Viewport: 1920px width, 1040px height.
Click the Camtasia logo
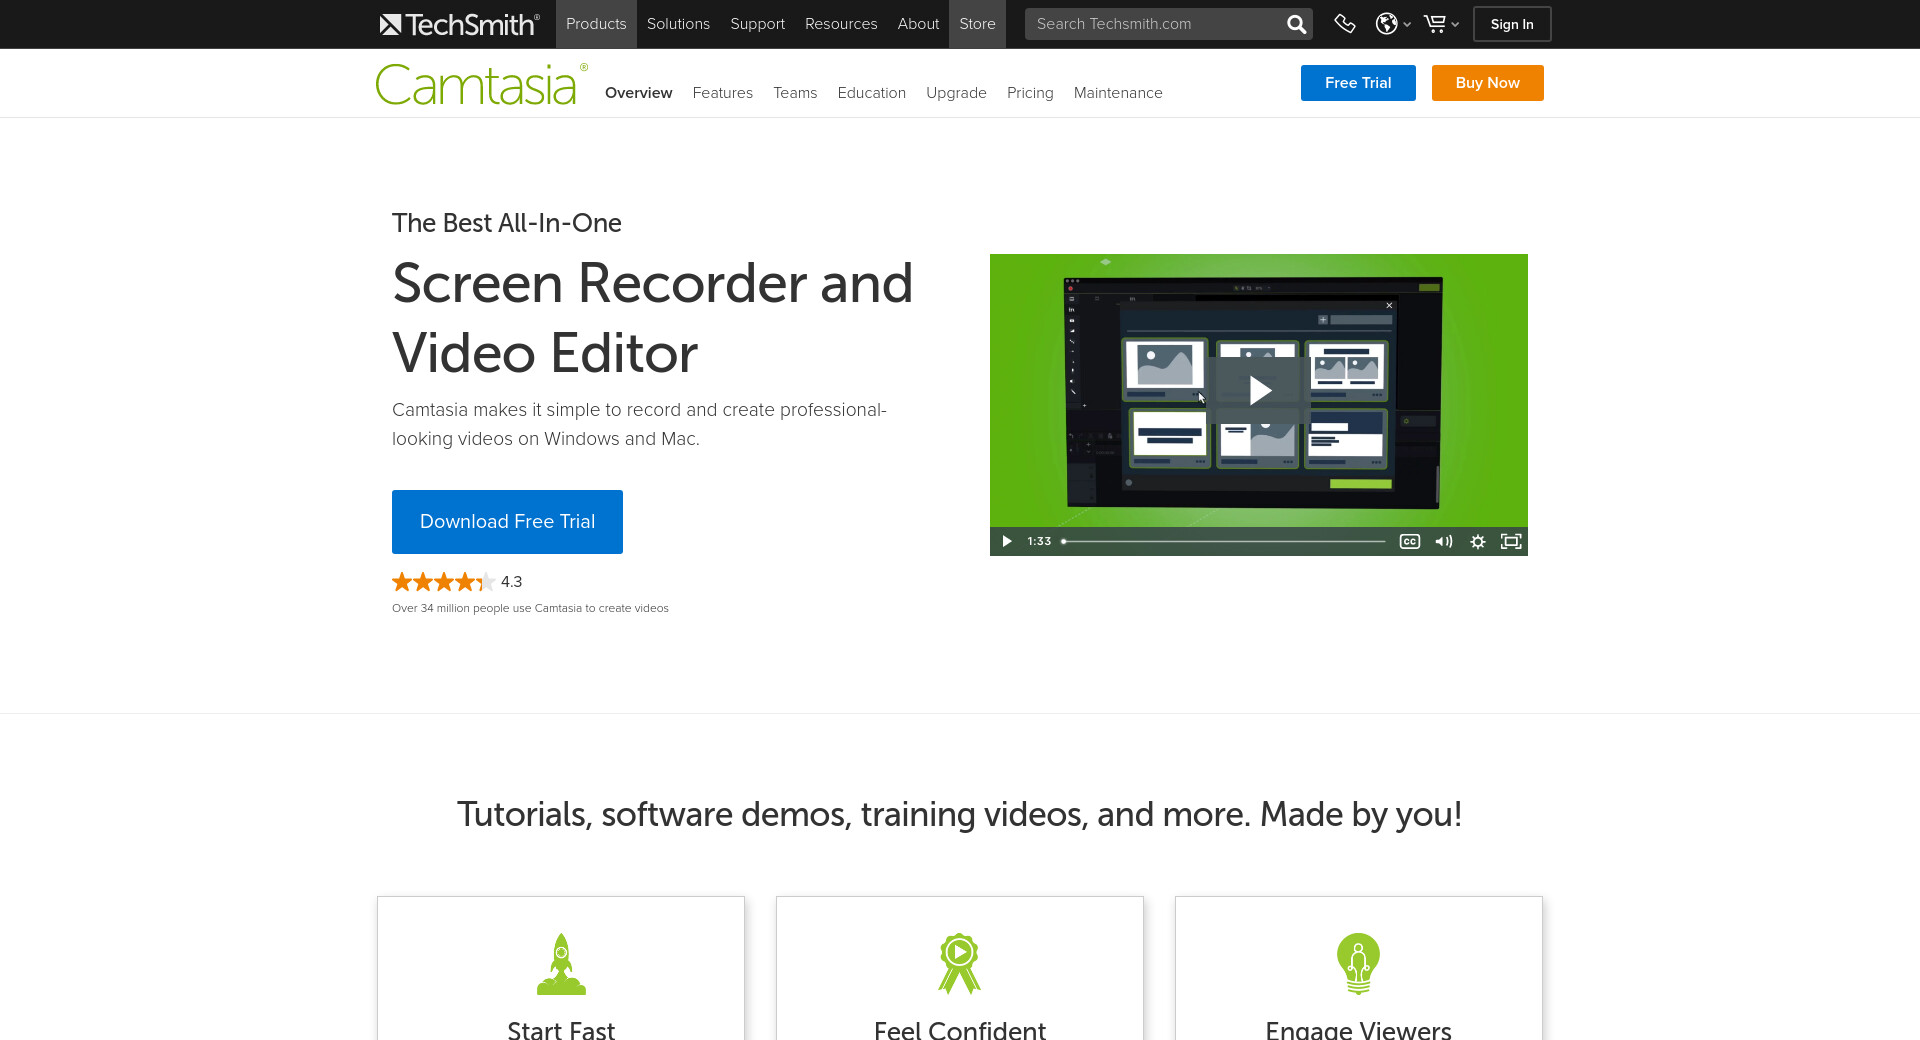[480, 85]
